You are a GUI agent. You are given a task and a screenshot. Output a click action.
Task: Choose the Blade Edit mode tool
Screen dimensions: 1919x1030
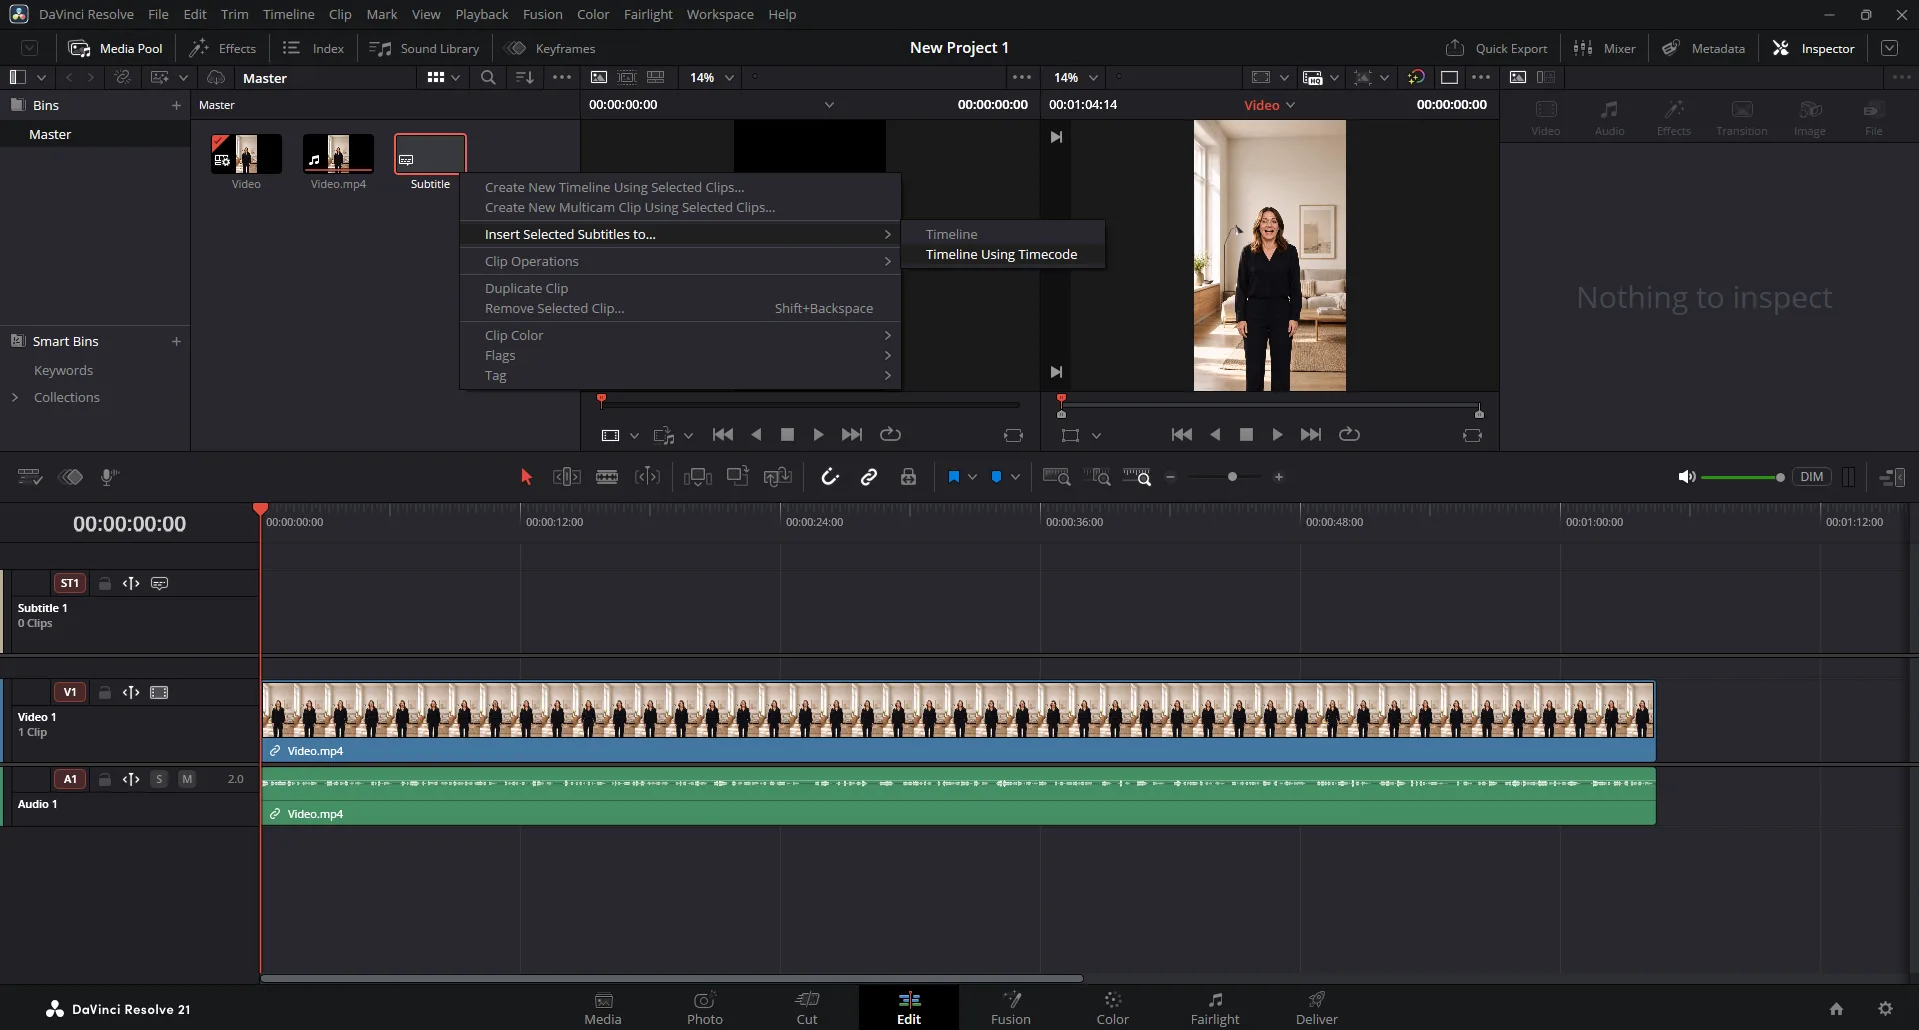607,477
